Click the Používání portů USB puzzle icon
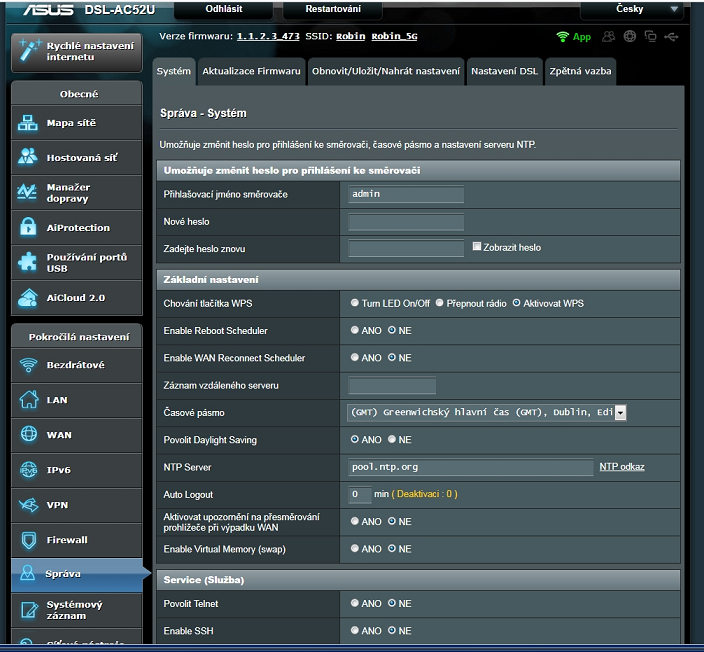Screen dimensions: 704x652 pos(28,263)
